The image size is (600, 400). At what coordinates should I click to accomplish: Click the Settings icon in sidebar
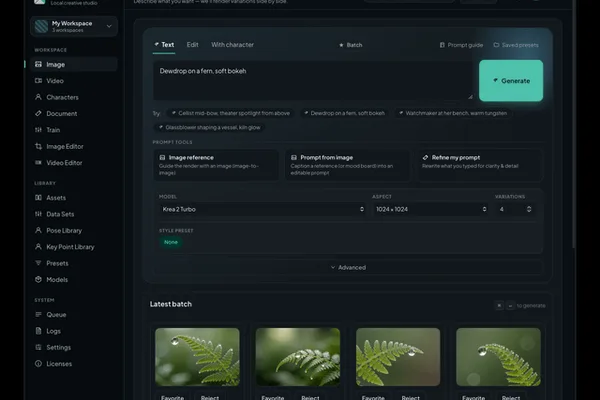tap(38, 347)
